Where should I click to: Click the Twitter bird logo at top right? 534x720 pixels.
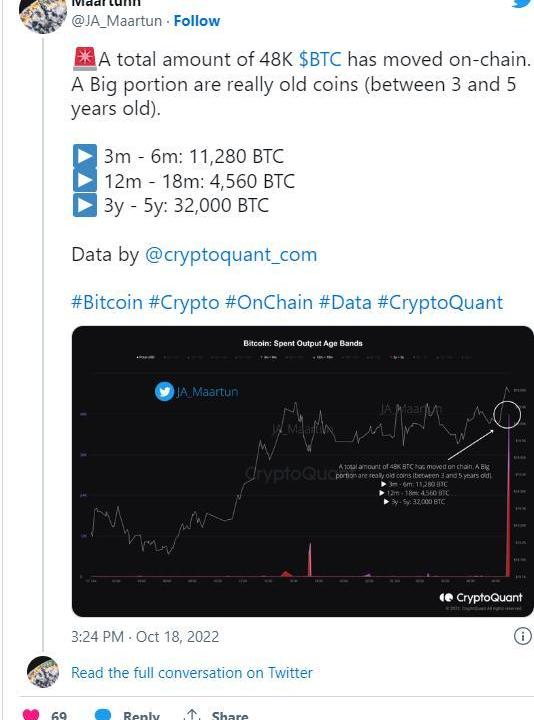(523, 4)
